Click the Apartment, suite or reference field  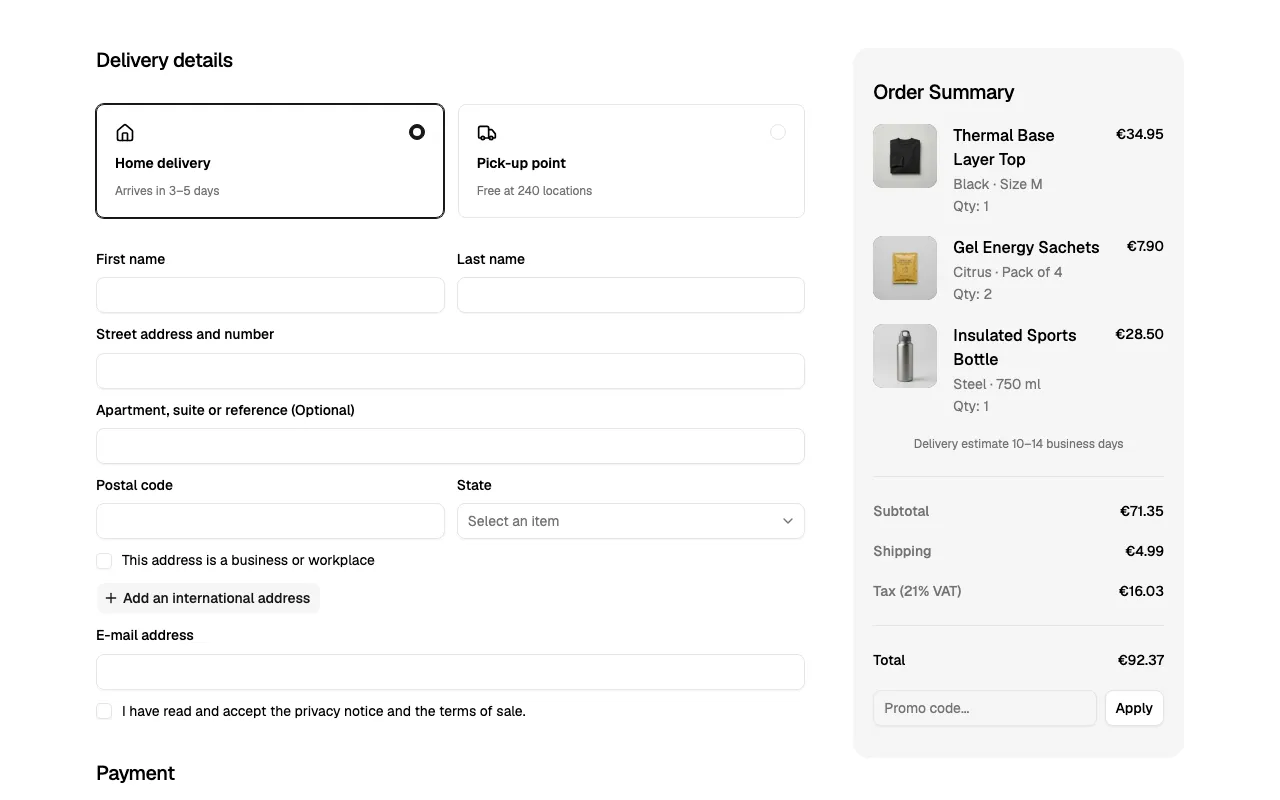pyautogui.click(x=450, y=446)
